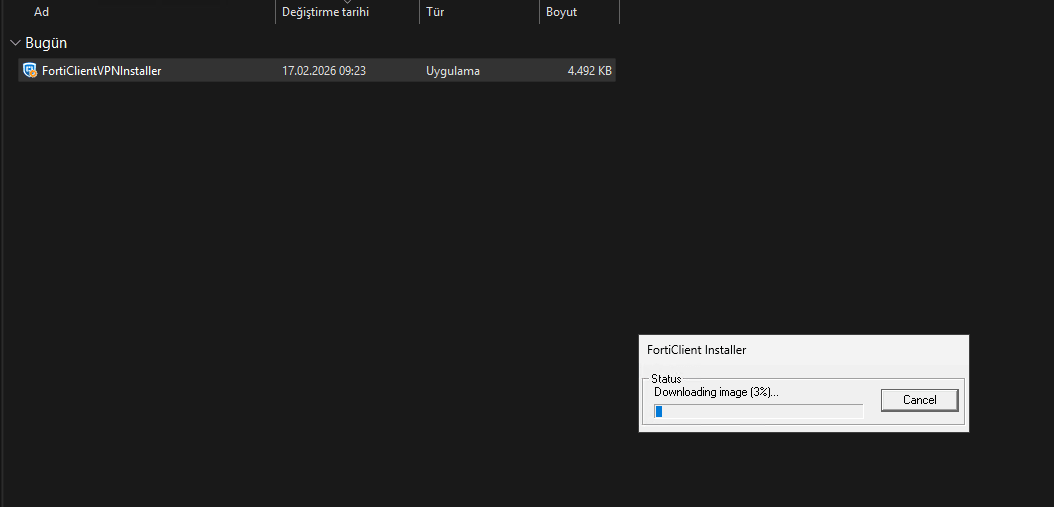The width and height of the screenshot is (1054, 507).
Task: Click the Uygulama type cell
Action: pyautogui.click(x=452, y=71)
